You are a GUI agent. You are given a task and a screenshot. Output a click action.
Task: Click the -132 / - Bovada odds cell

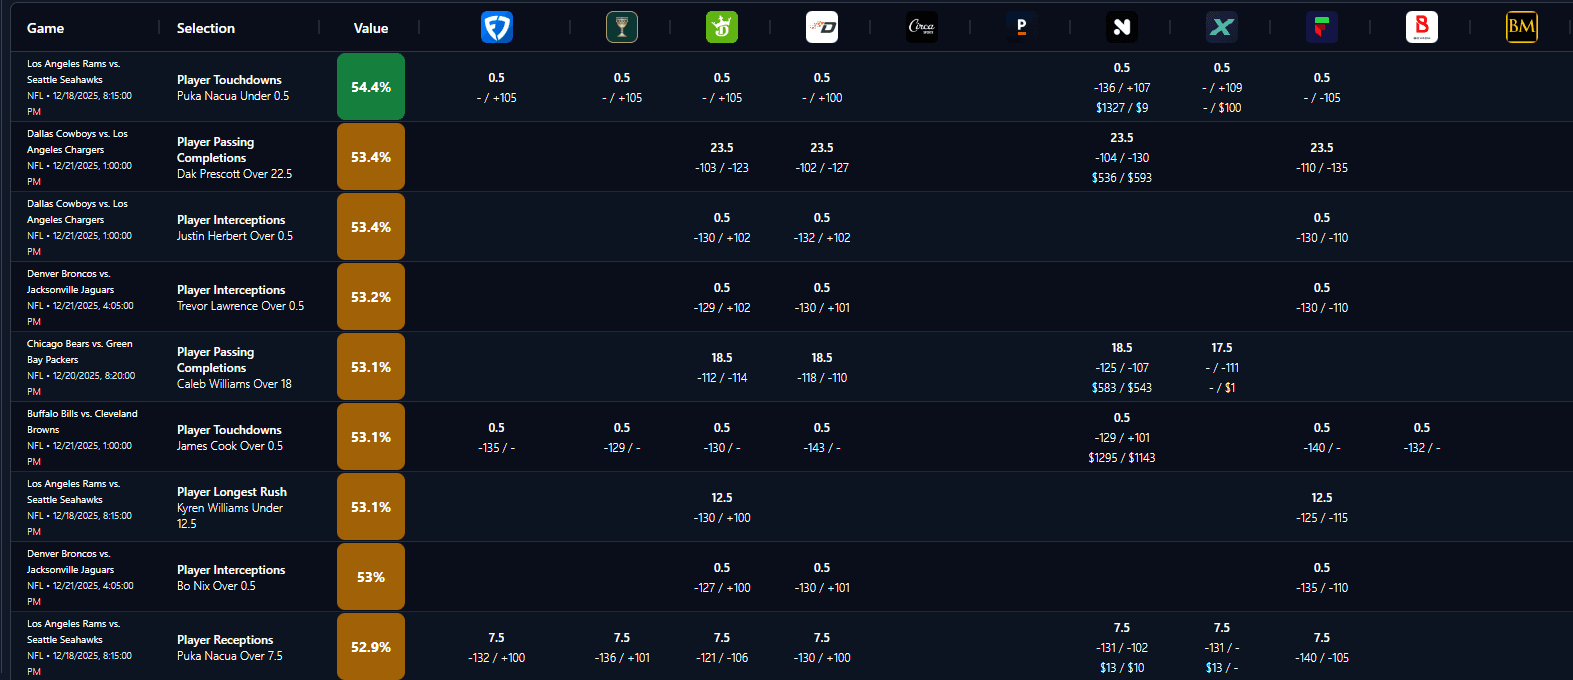click(x=1422, y=448)
